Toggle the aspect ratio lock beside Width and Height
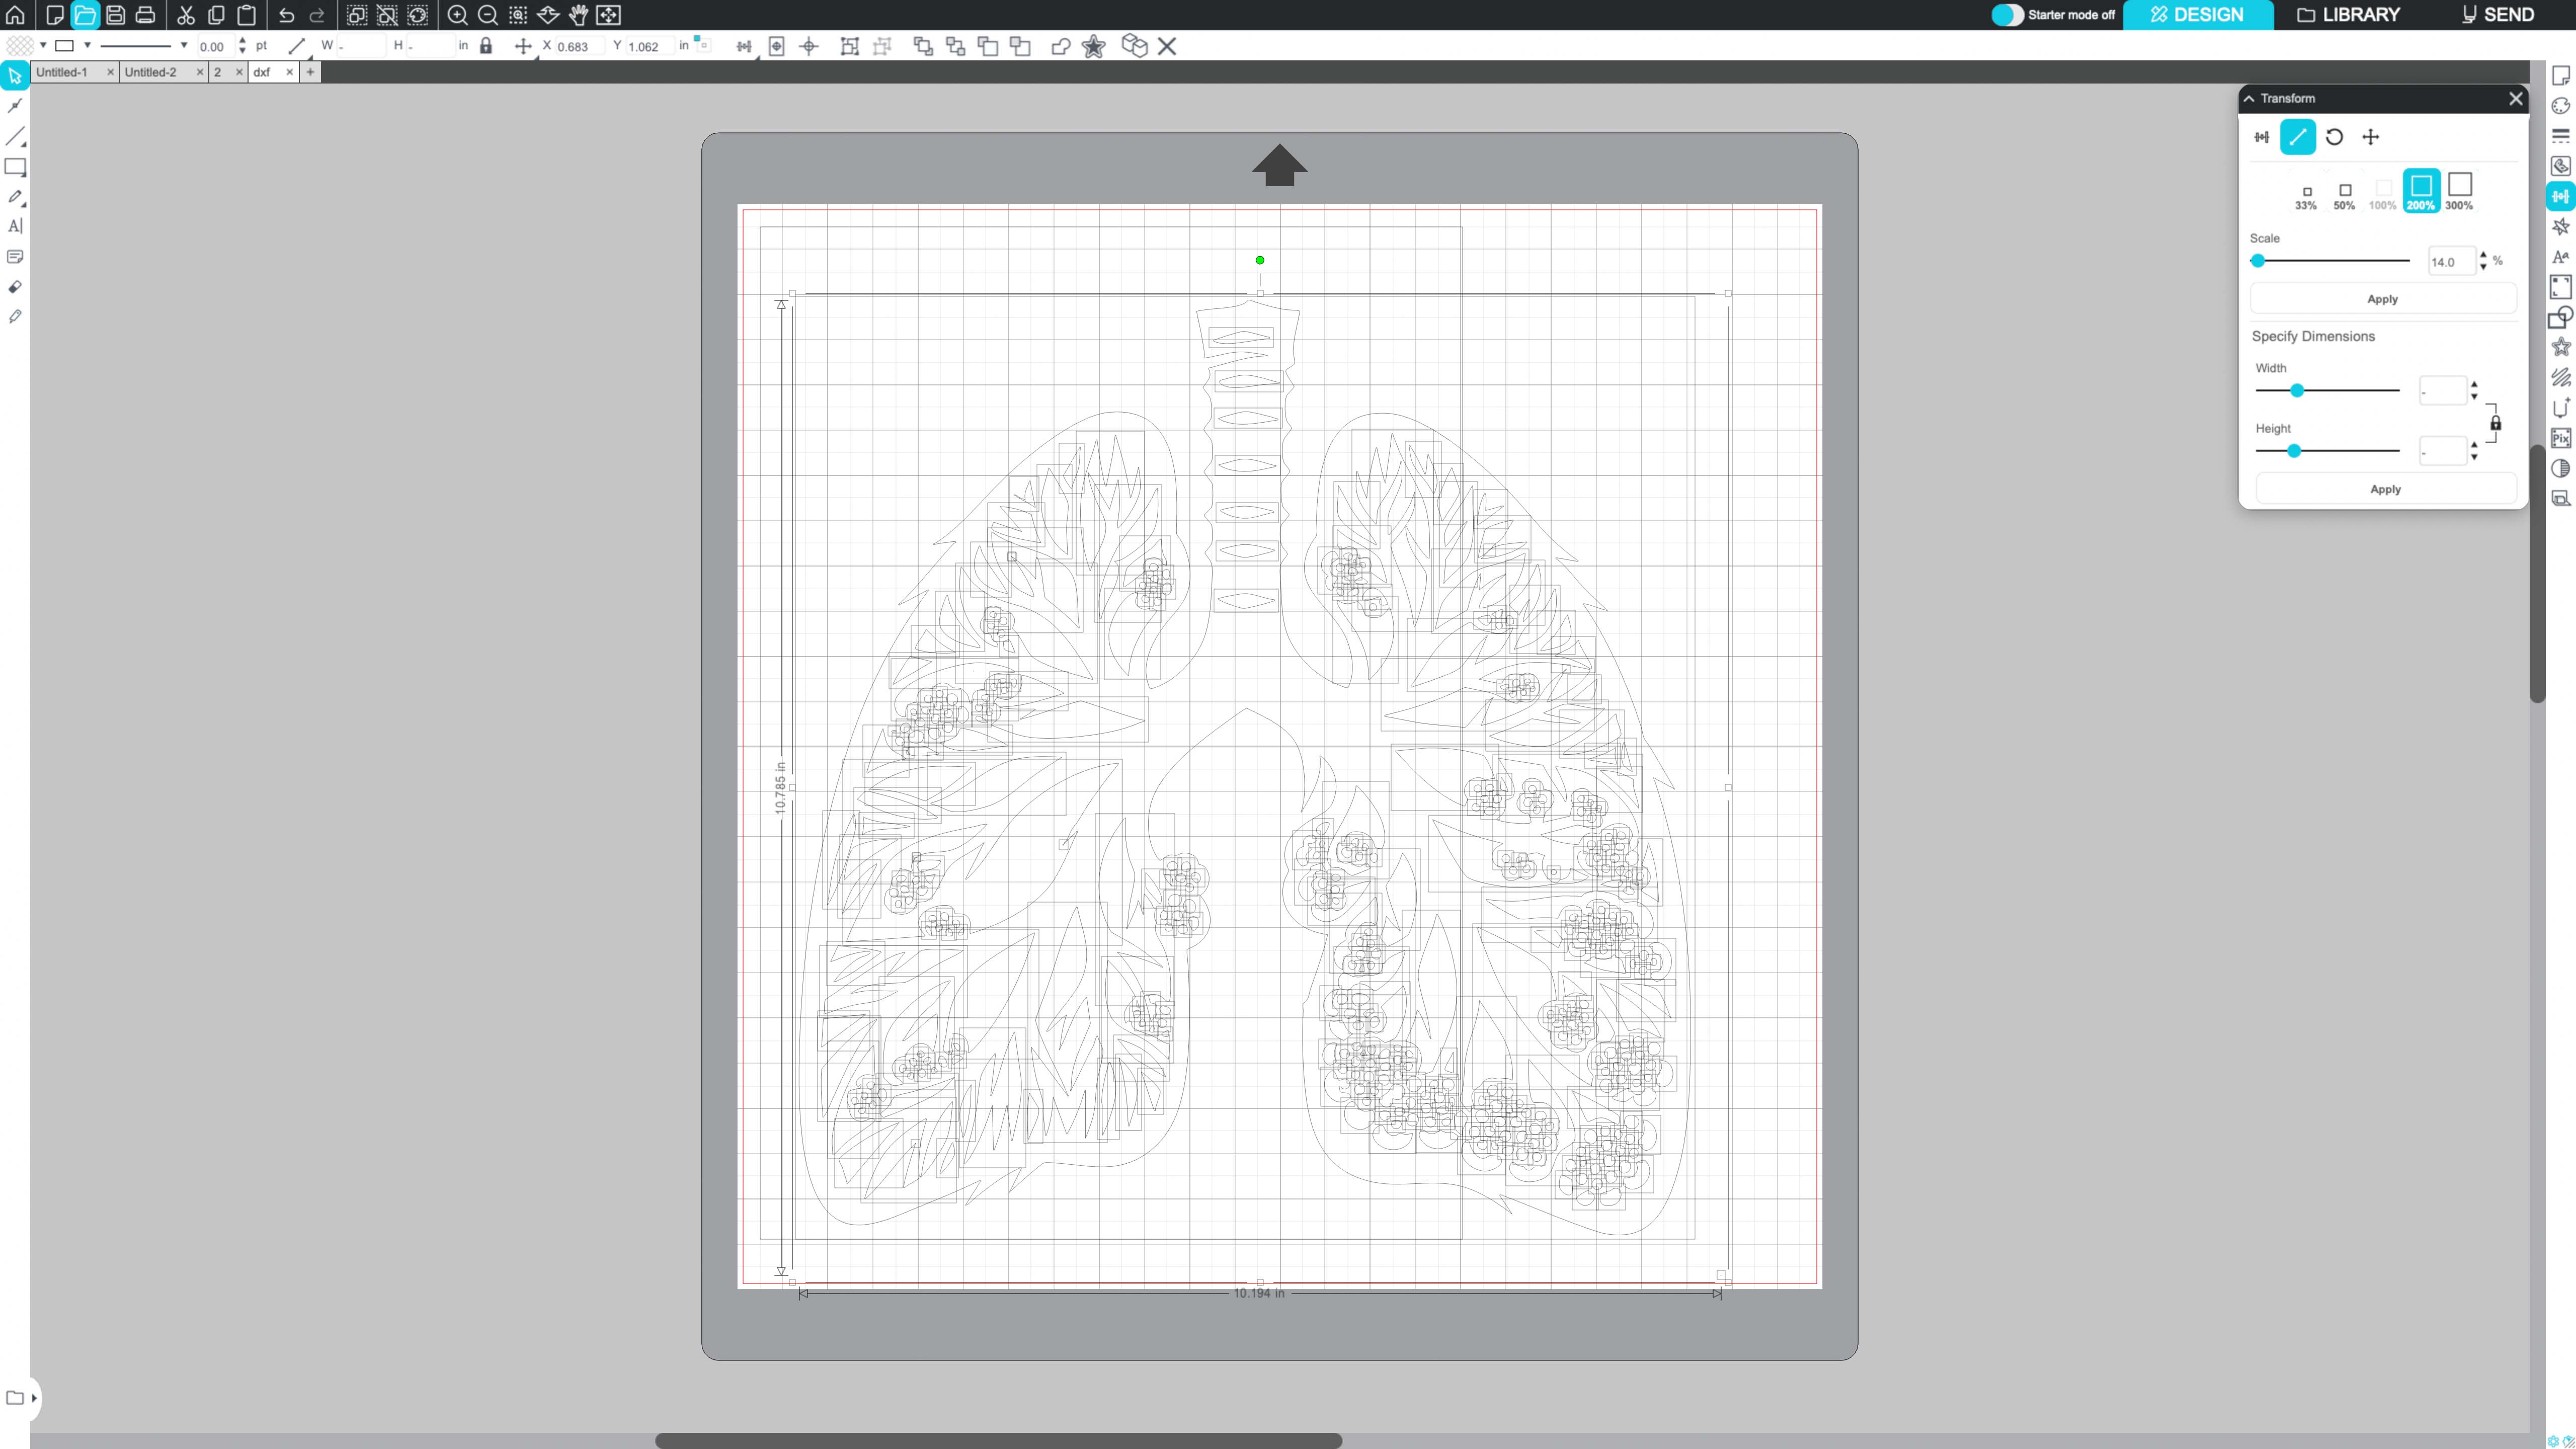Screen dimensions: 2576x1449 click(2496, 423)
